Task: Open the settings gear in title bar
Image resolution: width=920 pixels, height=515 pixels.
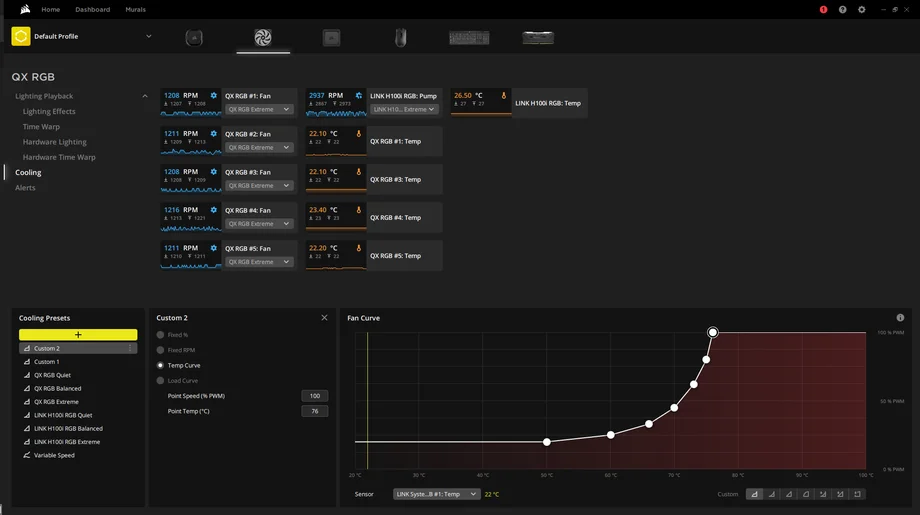Action: [861, 9]
